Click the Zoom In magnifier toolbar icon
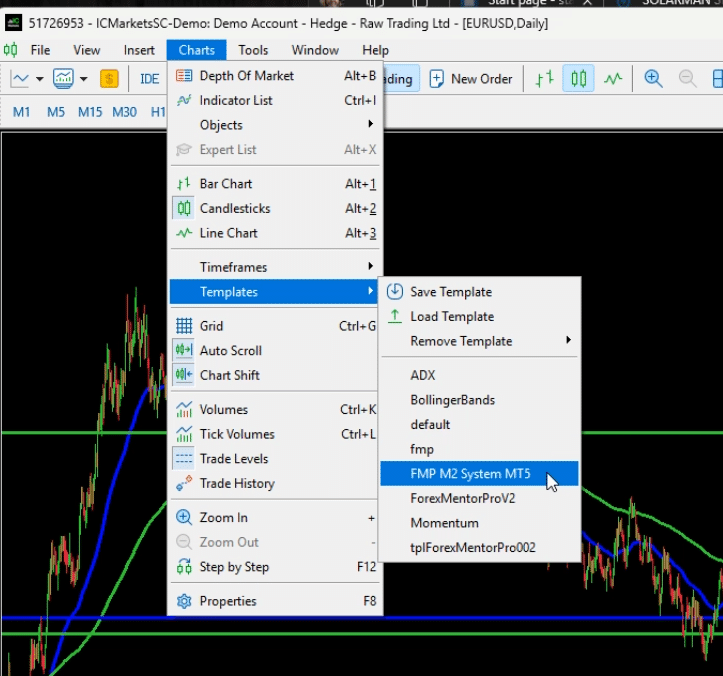Image resolution: width=723 pixels, height=676 pixels. [x=653, y=78]
